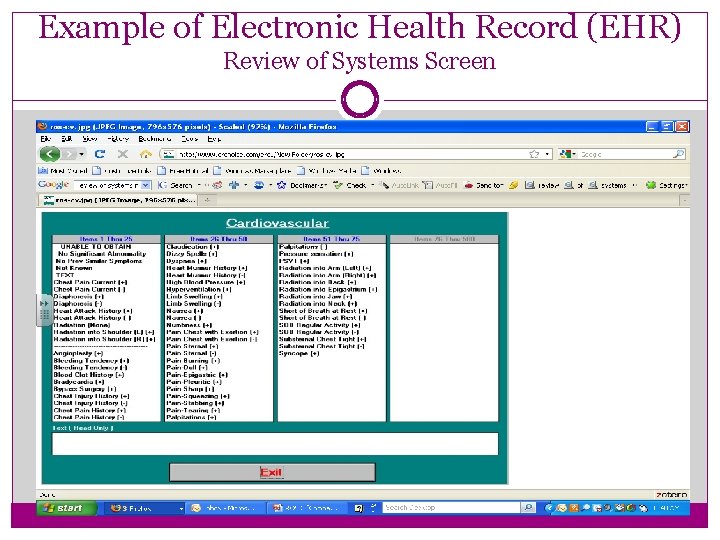720x540 pixels.
Task: Reload the page with the blue refresh icon
Action: [x=100, y=154]
